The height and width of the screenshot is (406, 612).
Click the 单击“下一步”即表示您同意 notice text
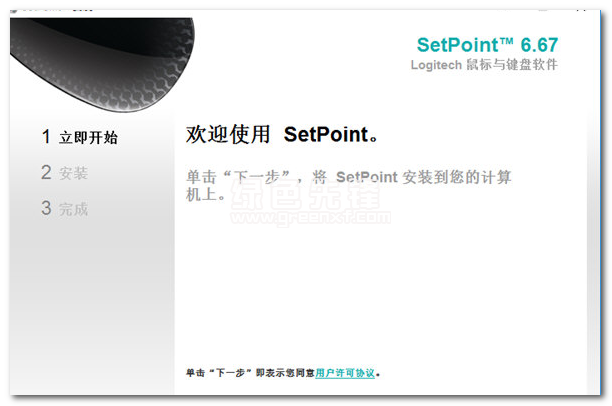coord(250,373)
